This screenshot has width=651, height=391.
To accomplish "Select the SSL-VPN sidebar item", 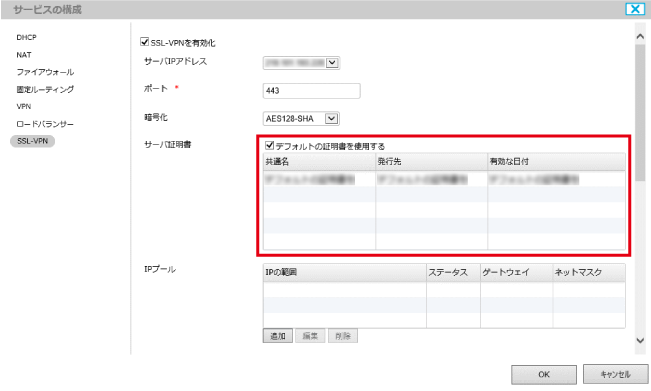I will (32, 141).
